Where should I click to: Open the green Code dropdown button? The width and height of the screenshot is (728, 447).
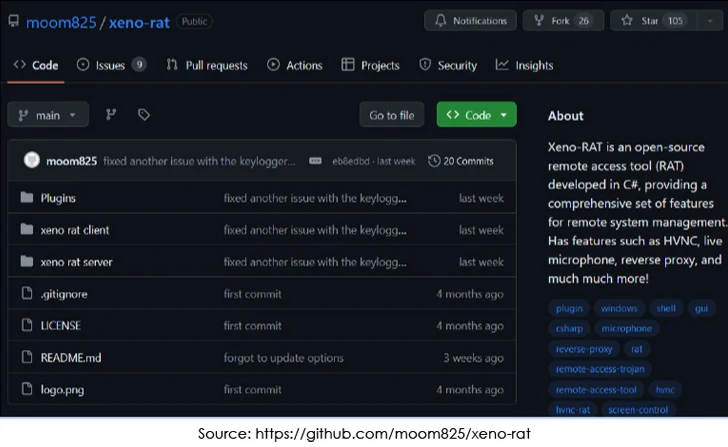pos(476,115)
